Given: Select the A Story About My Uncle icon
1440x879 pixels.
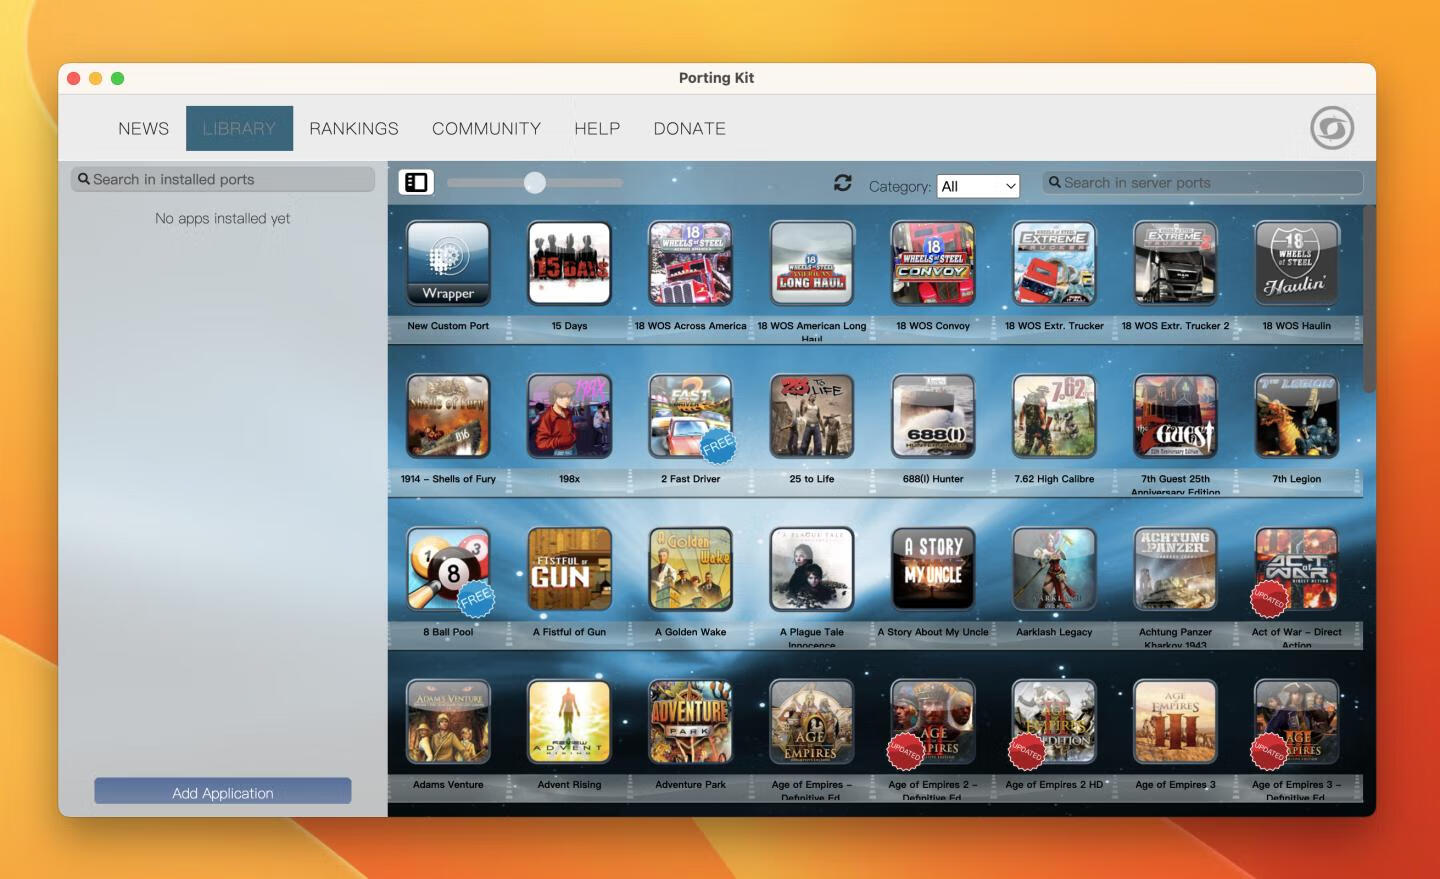Looking at the screenshot, I should [x=933, y=569].
